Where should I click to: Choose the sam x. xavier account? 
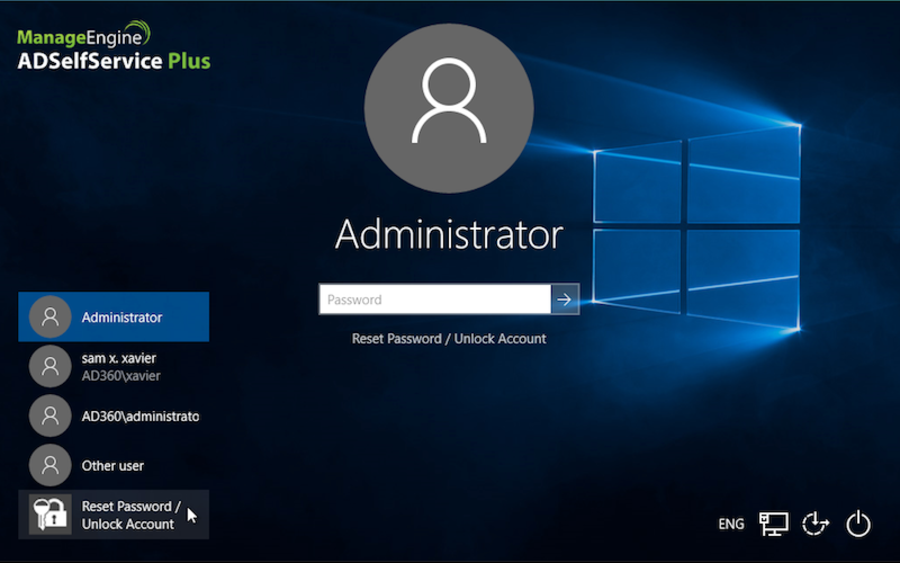click(114, 366)
